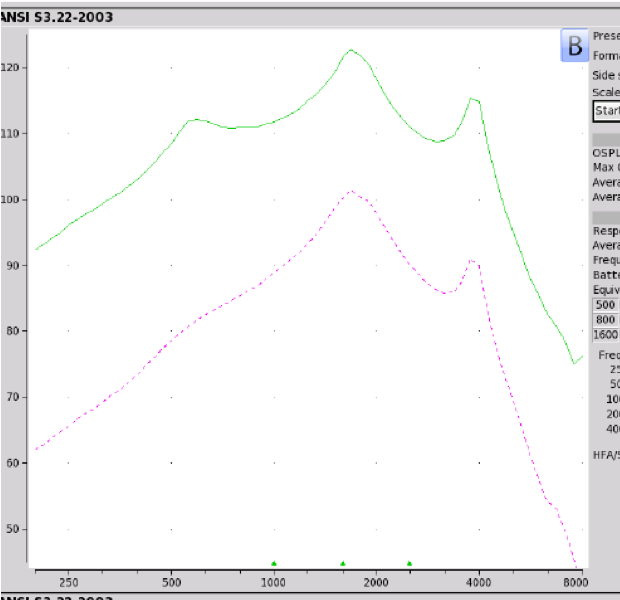Select the 500 cell in the table
The height and width of the screenshot is (600, 620).
coord(606,305)
